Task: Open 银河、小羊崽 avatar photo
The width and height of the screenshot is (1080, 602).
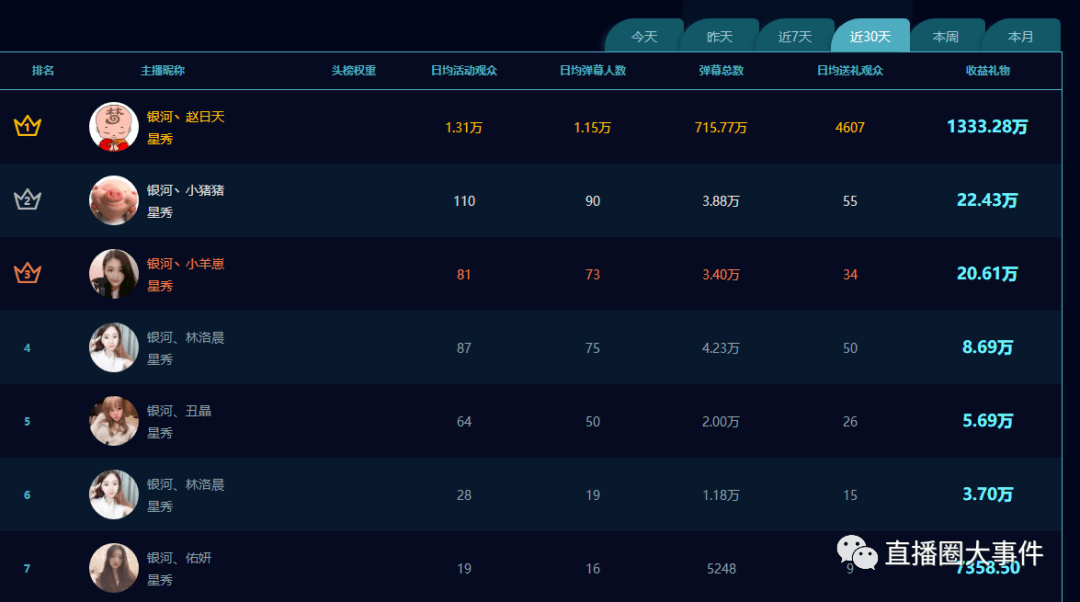Action: pyautogui.click(x=114, y=274)
